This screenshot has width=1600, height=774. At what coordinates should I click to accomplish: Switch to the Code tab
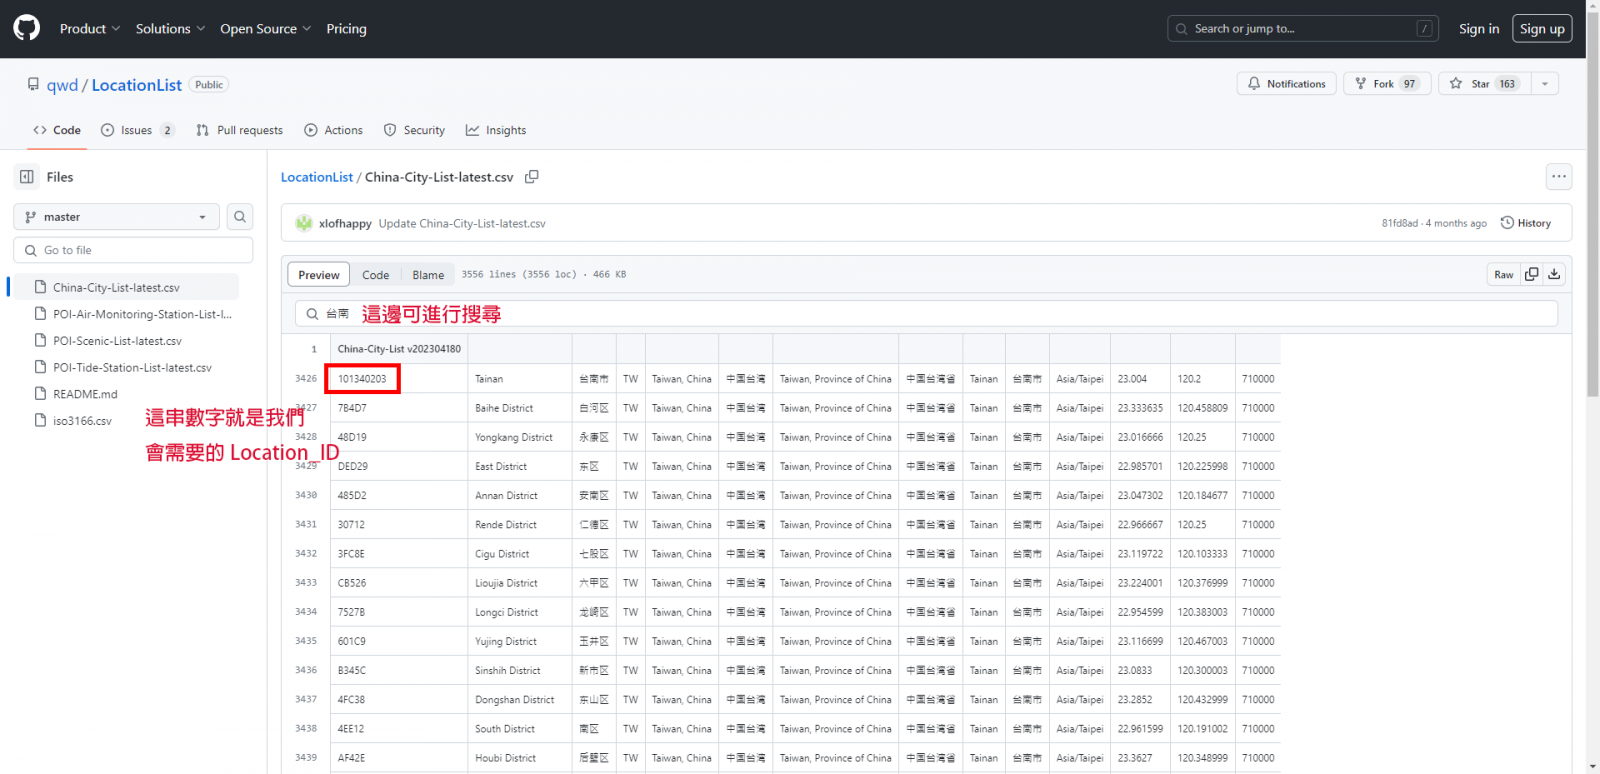(57, 130)
